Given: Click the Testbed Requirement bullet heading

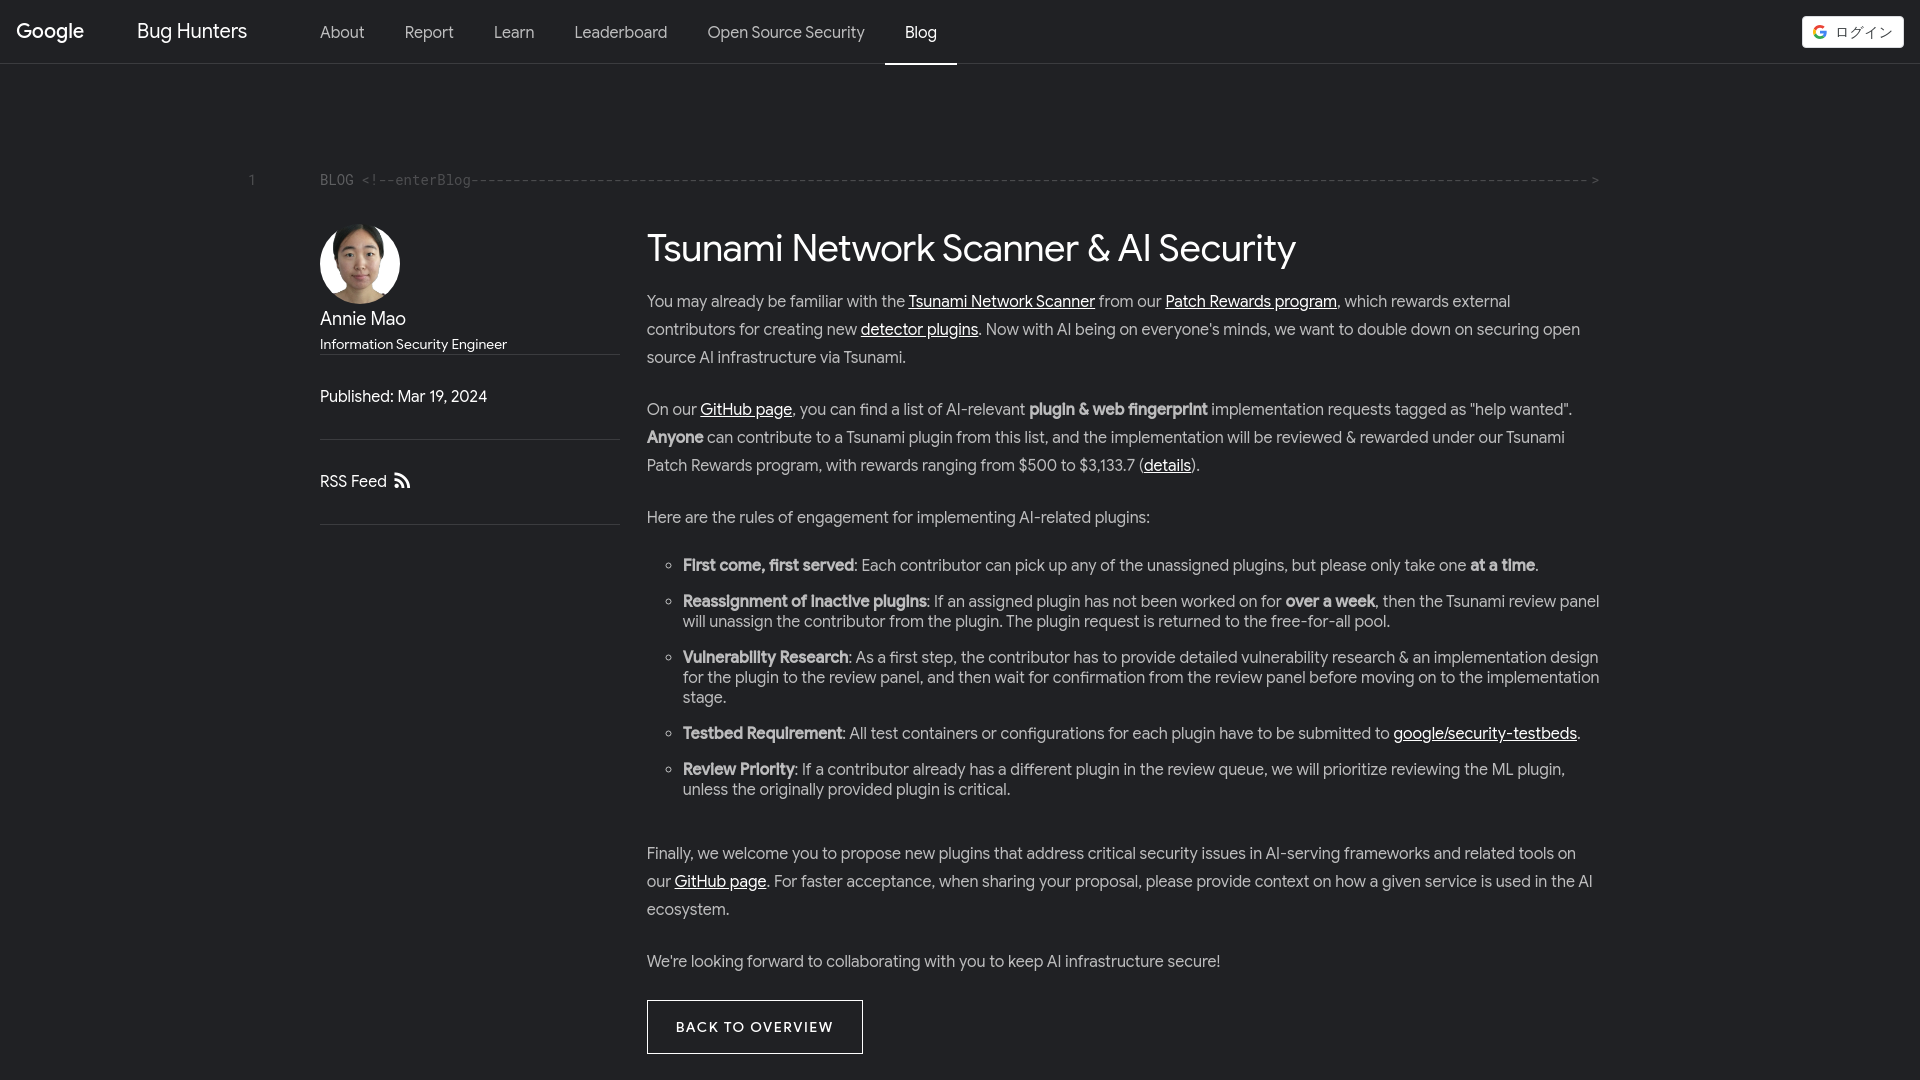Looking at the screenshot, I should (762, 734).
